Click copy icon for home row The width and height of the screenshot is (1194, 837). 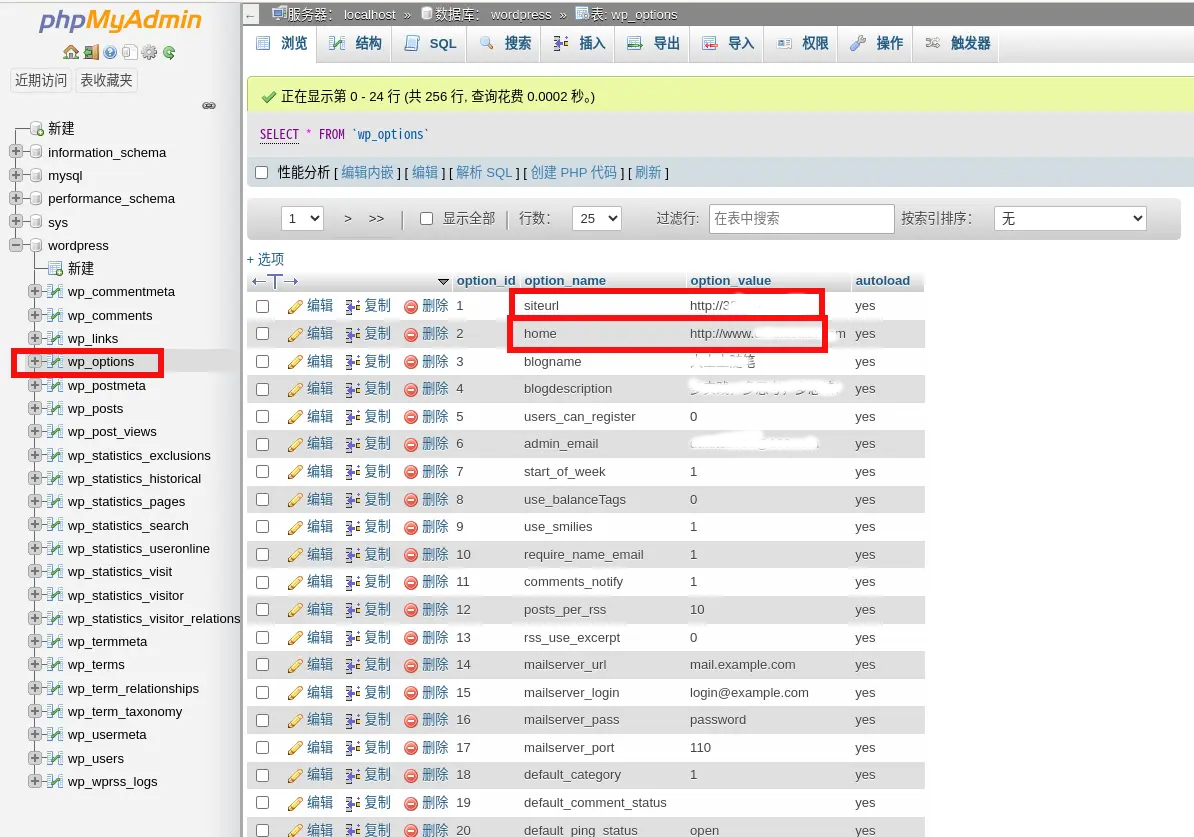353,334
